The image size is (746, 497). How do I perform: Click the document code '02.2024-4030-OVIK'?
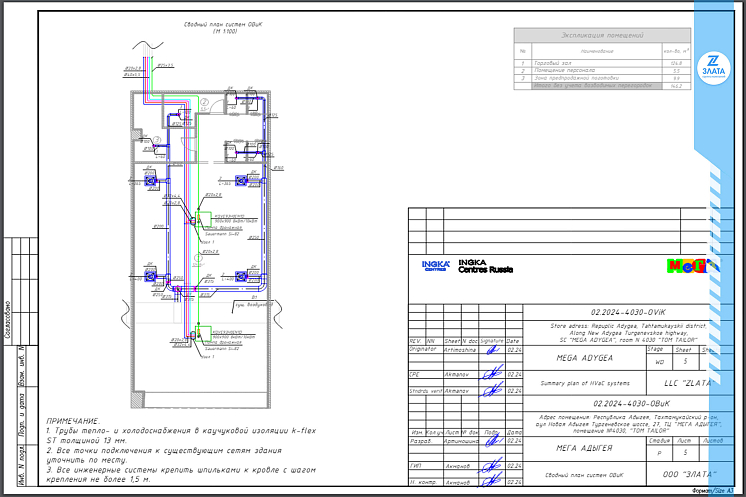[637, 313]
